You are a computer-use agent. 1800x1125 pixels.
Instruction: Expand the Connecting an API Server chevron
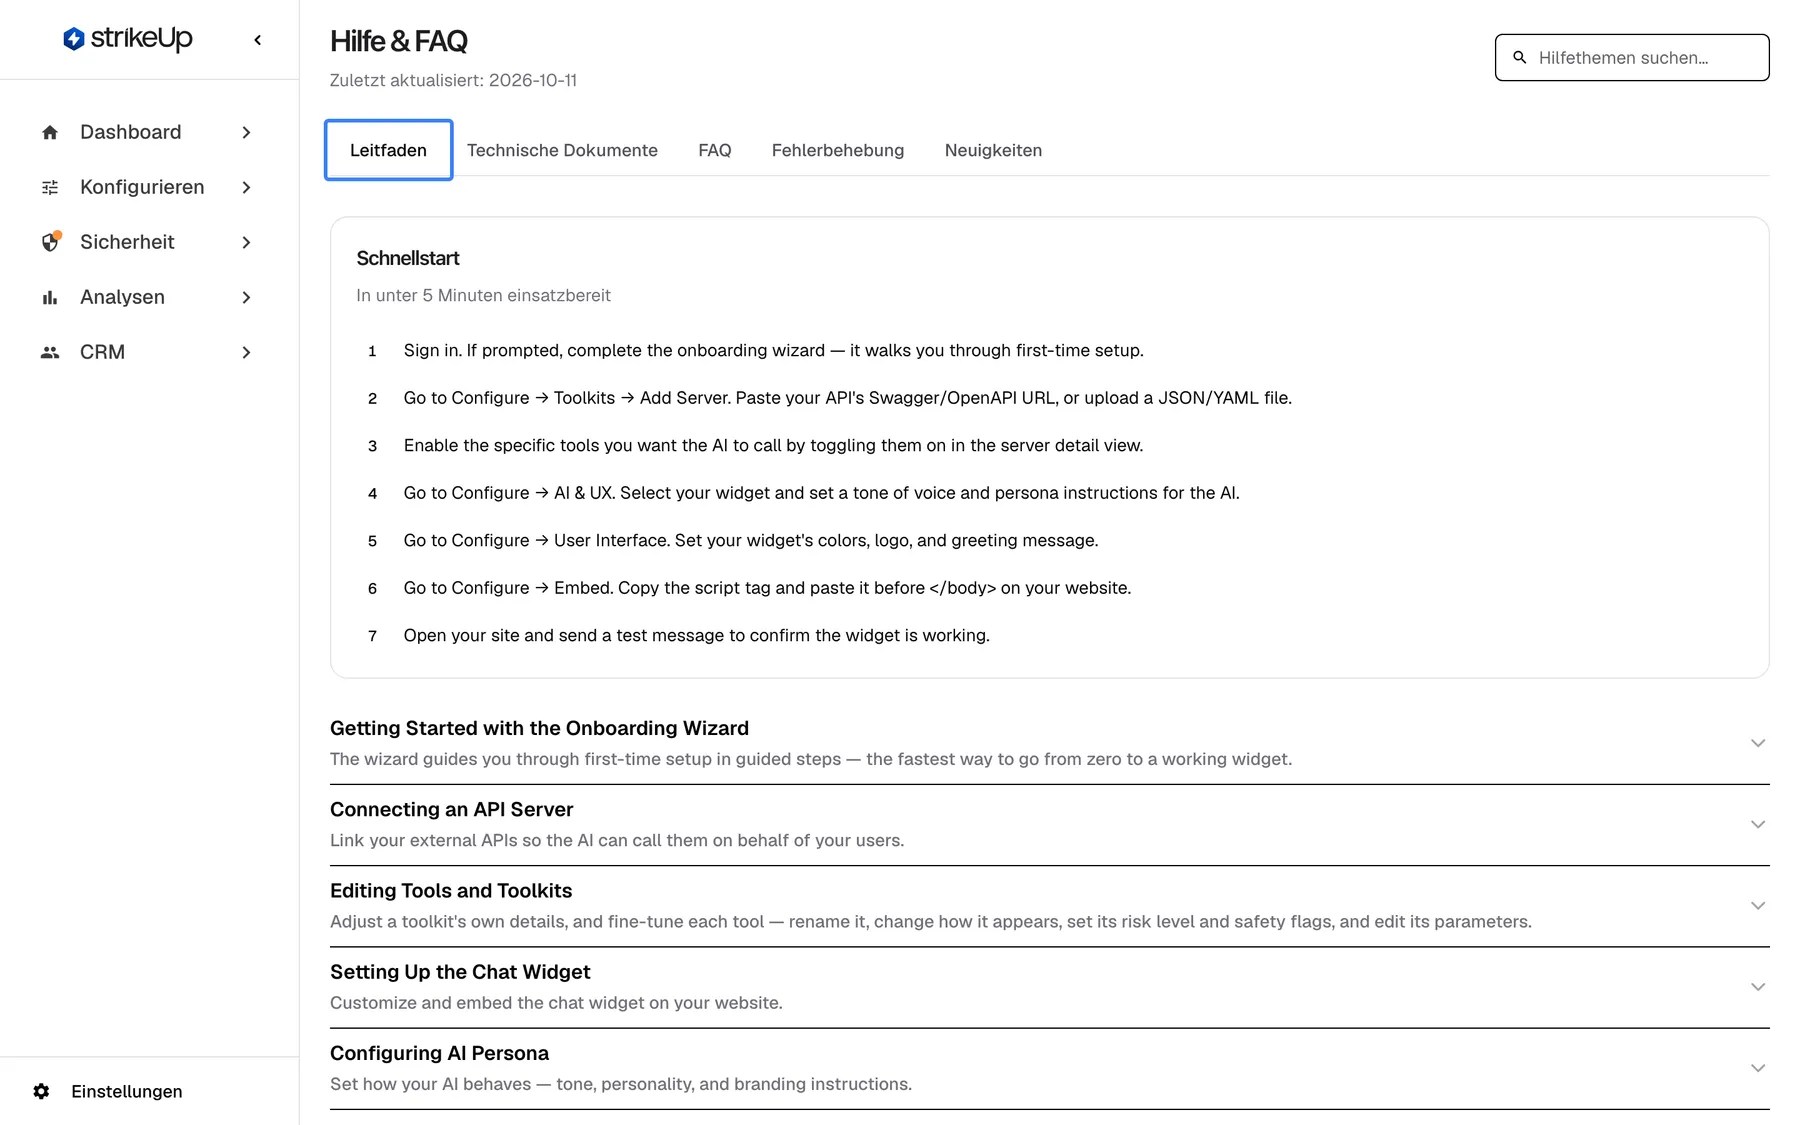(x=1758, y=824)
